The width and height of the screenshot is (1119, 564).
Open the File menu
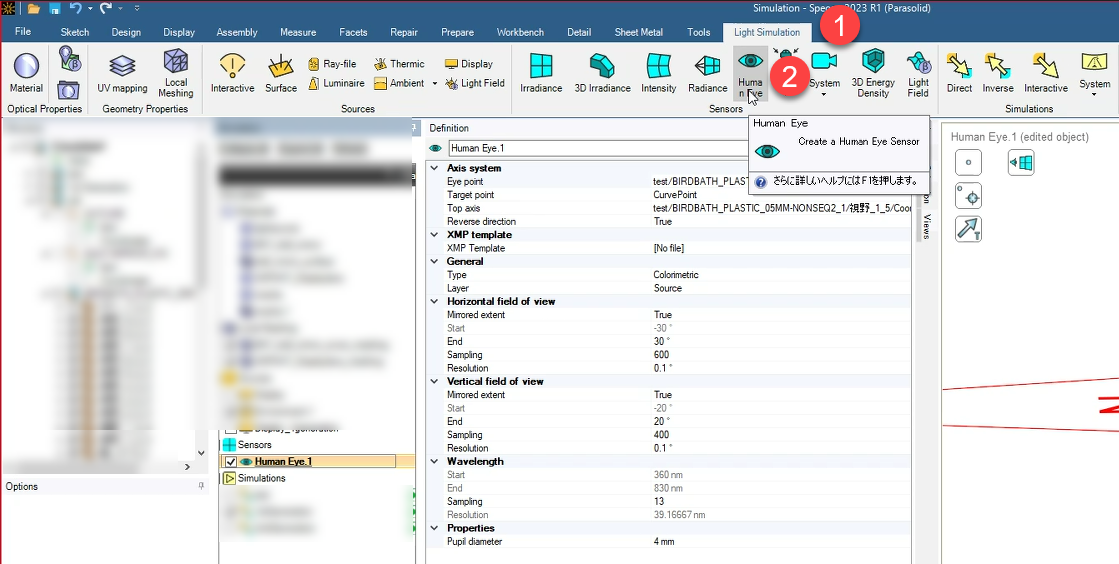point(23,31)
